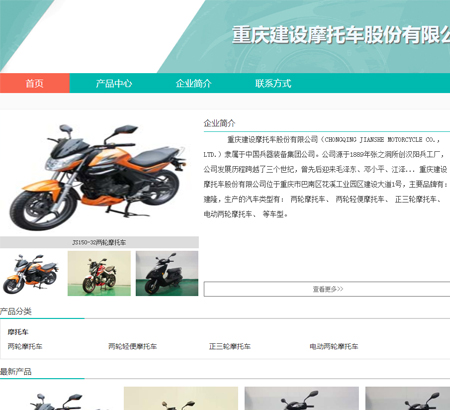
Task: Open first latest product motorcycle image
Action: point(60,398)
